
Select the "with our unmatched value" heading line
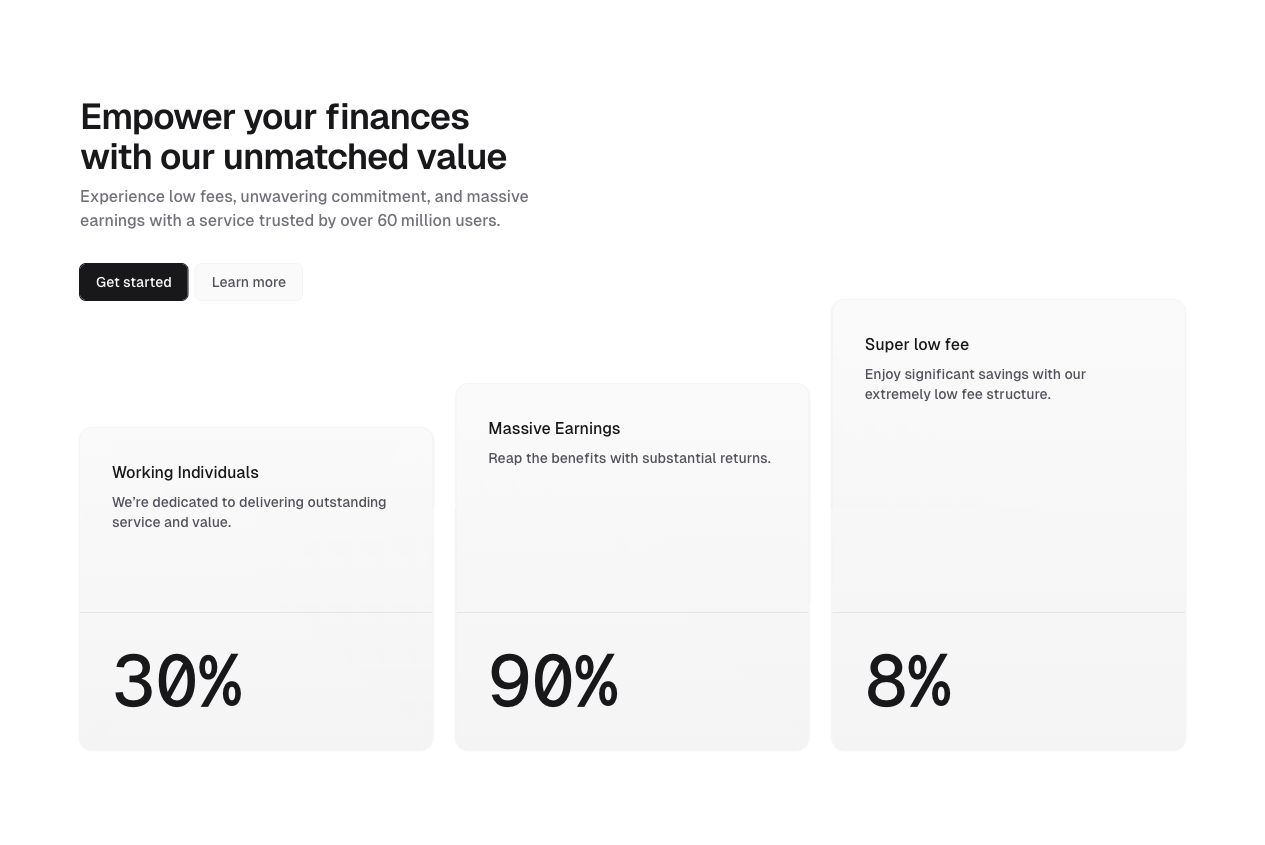pyautogui.click(x=294, y=157)
